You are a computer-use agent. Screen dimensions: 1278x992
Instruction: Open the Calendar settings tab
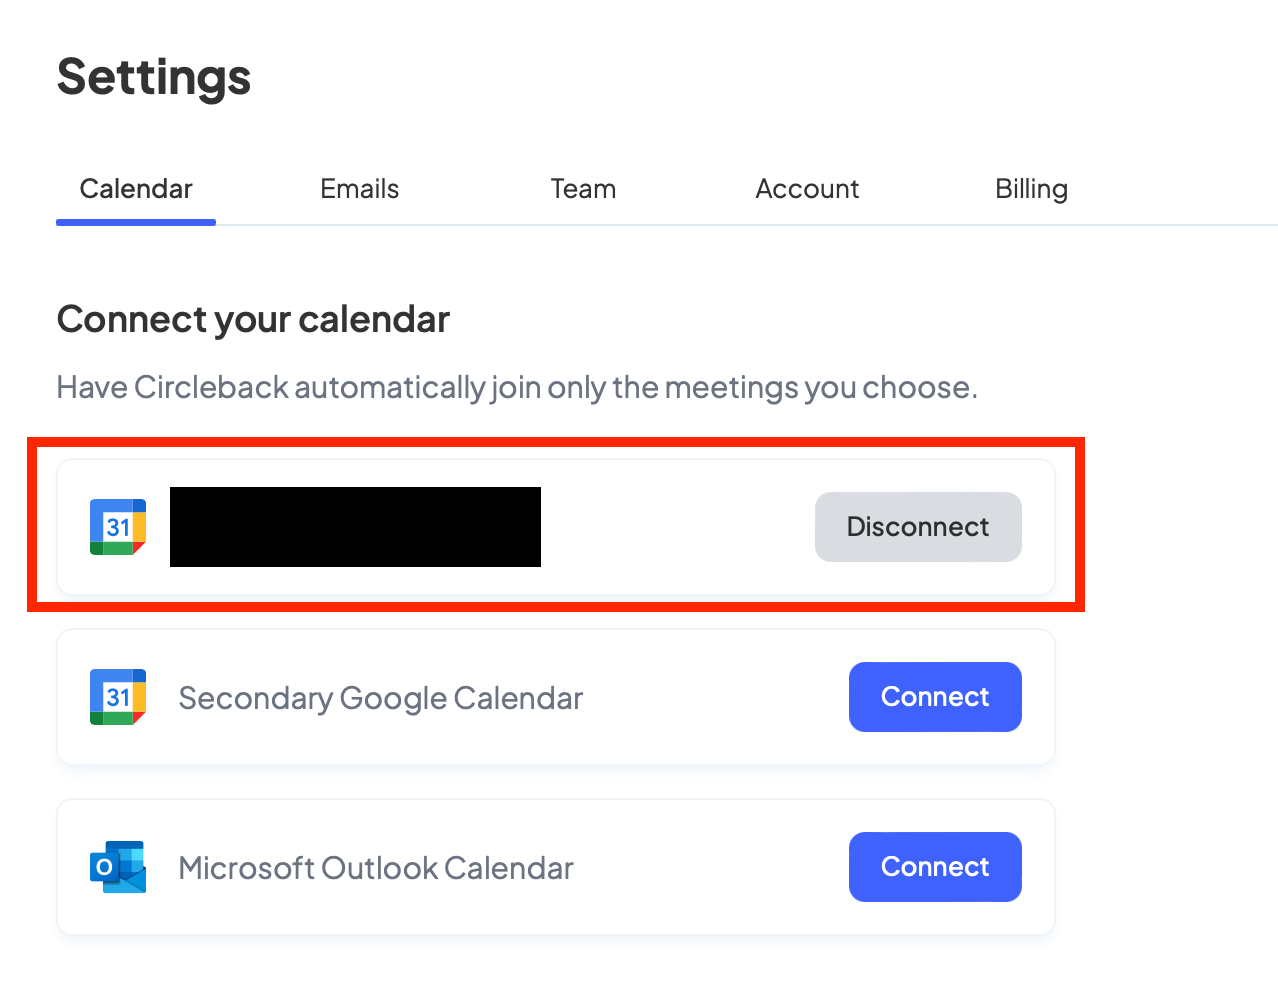tap(136, 189)
